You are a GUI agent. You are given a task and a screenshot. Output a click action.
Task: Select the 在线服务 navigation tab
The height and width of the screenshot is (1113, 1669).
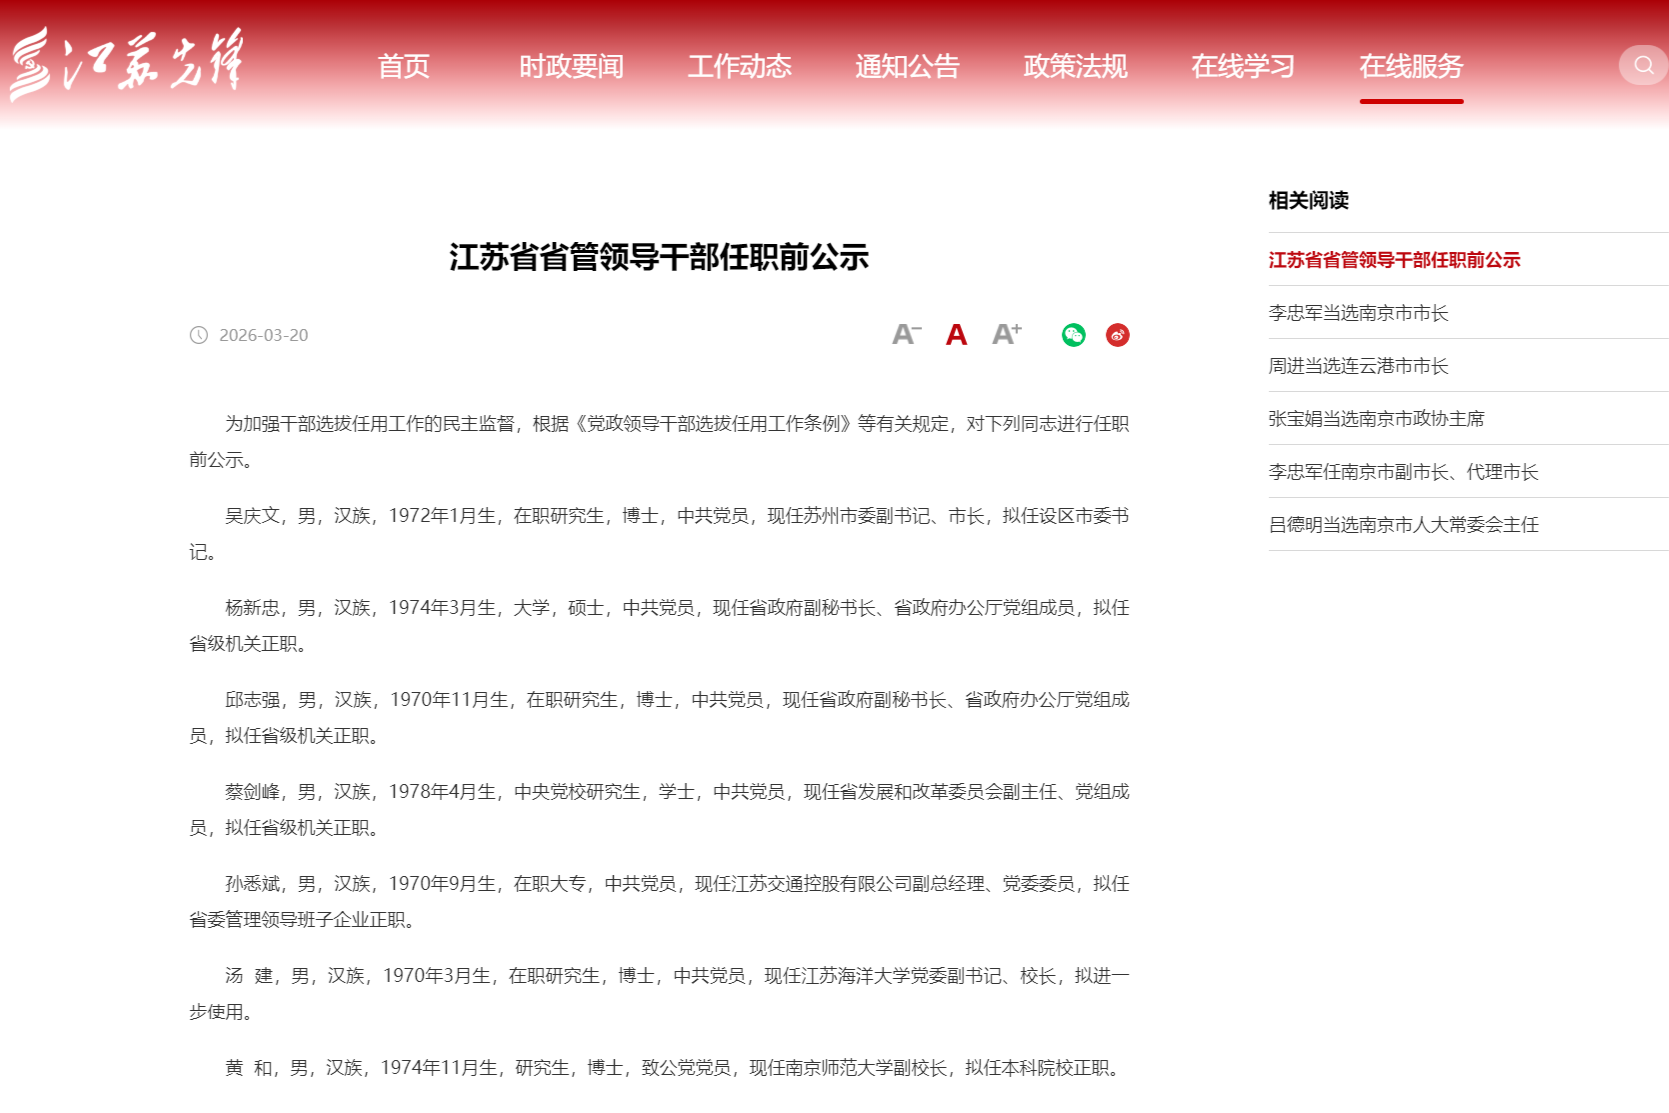click(1411, 67)
